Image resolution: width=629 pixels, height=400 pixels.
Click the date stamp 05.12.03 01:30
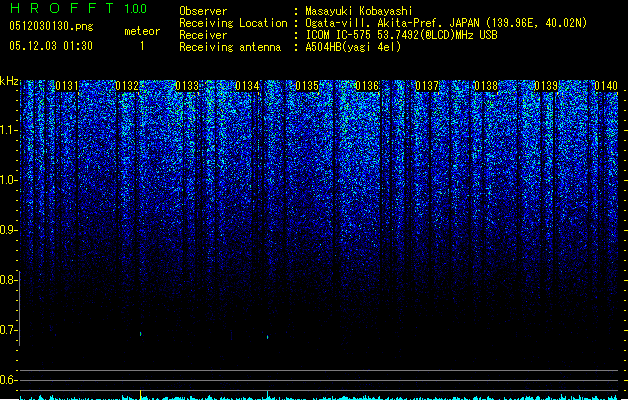point(51,46)
